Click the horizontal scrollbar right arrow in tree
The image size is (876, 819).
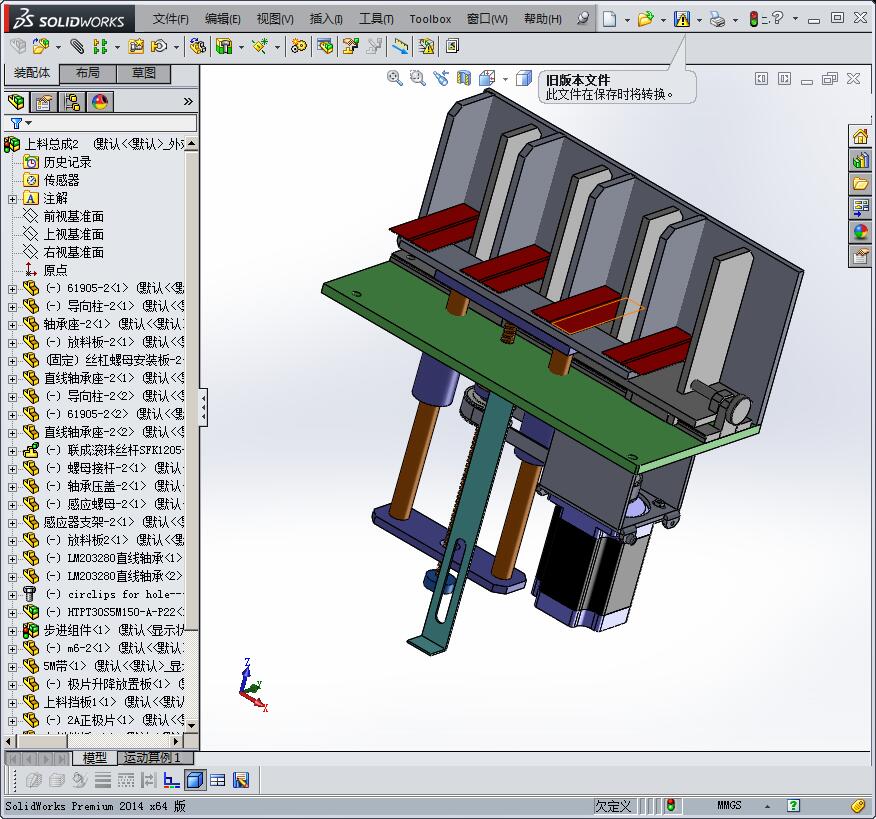click(176, 741)
